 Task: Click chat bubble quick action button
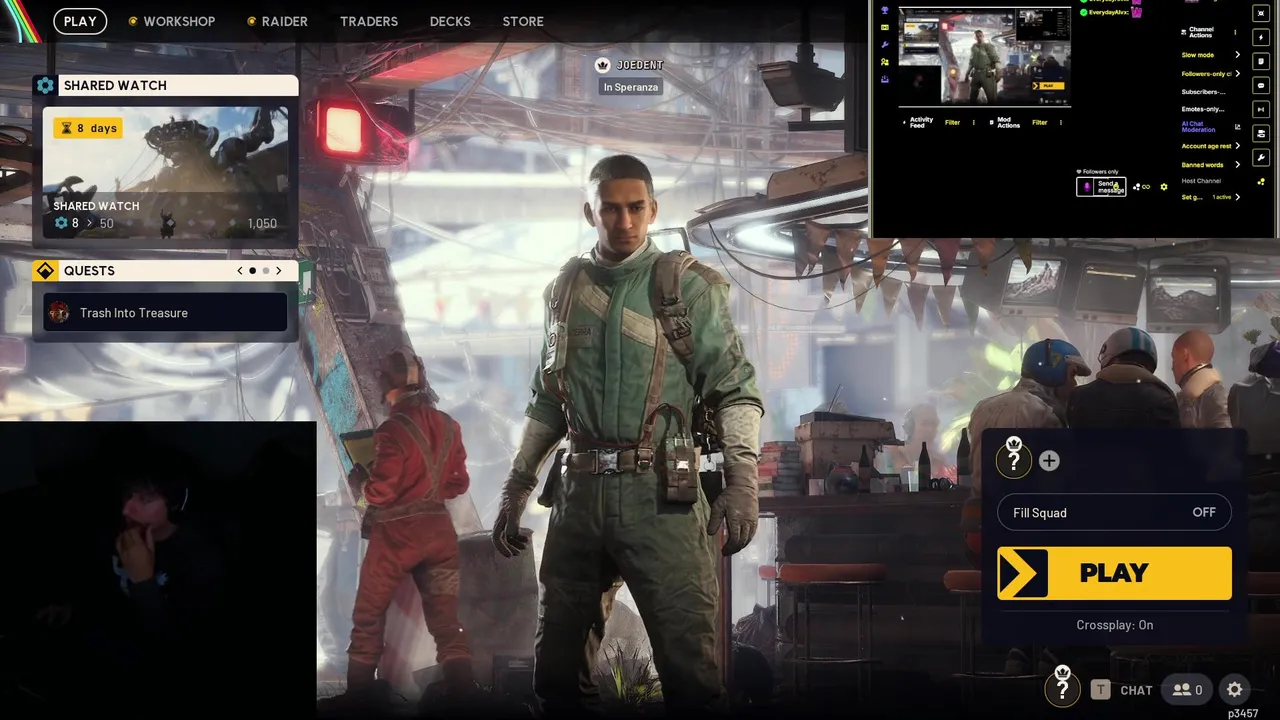(x=1261, y=86)
